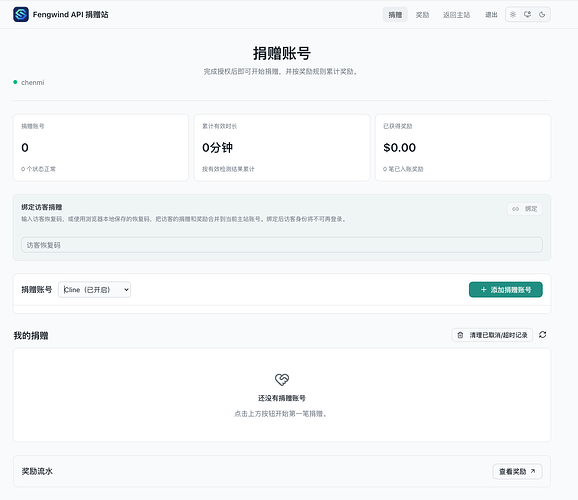
Task: Click the 奖励流水 heading
Action: tap(37, 471)
